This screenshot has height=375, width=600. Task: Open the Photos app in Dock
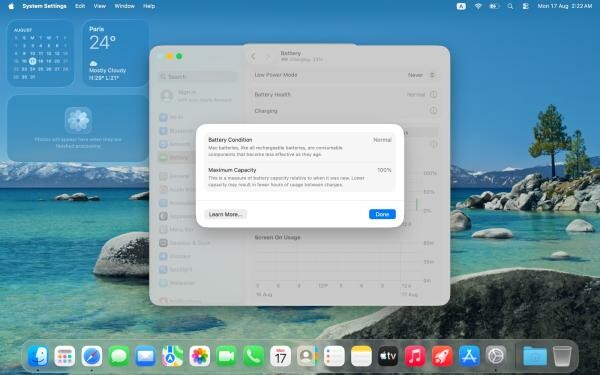tap(200, 356)
